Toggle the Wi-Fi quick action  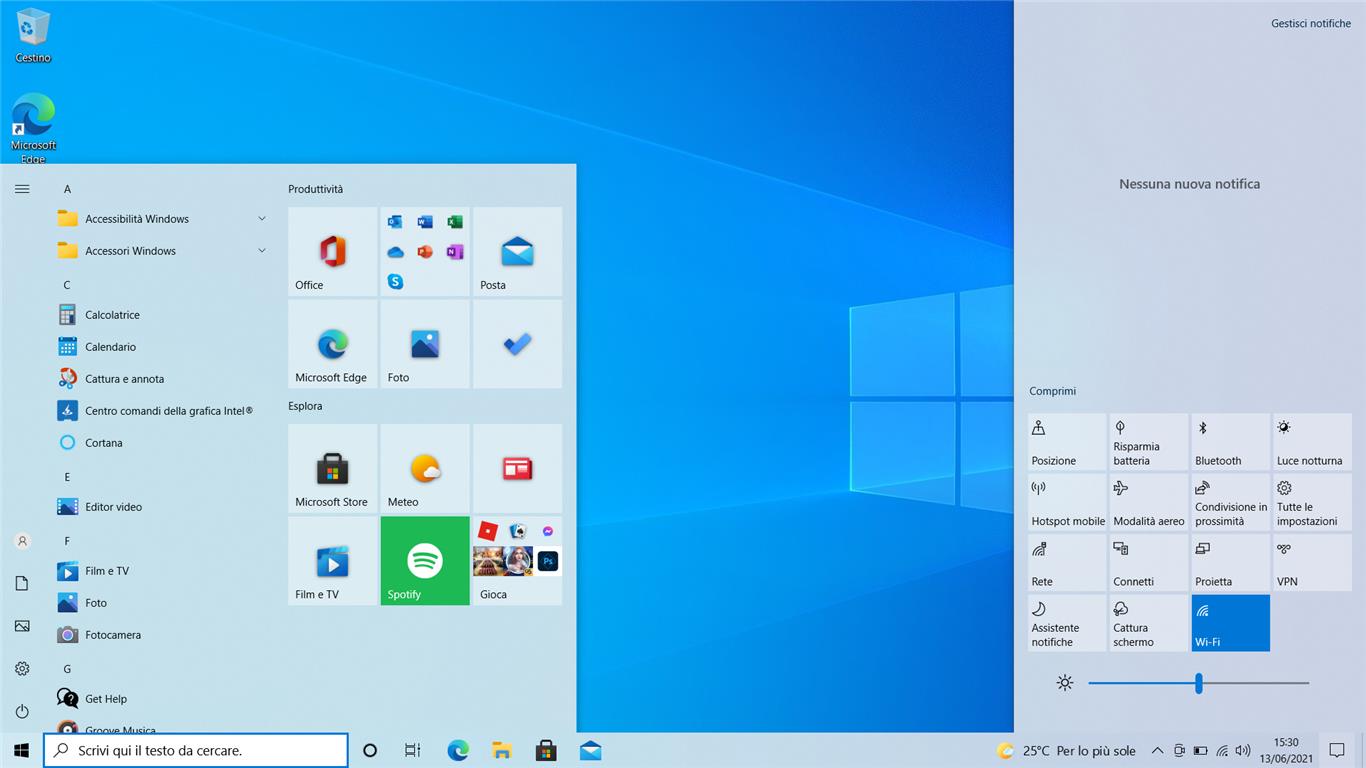(x=1230, y=623)
